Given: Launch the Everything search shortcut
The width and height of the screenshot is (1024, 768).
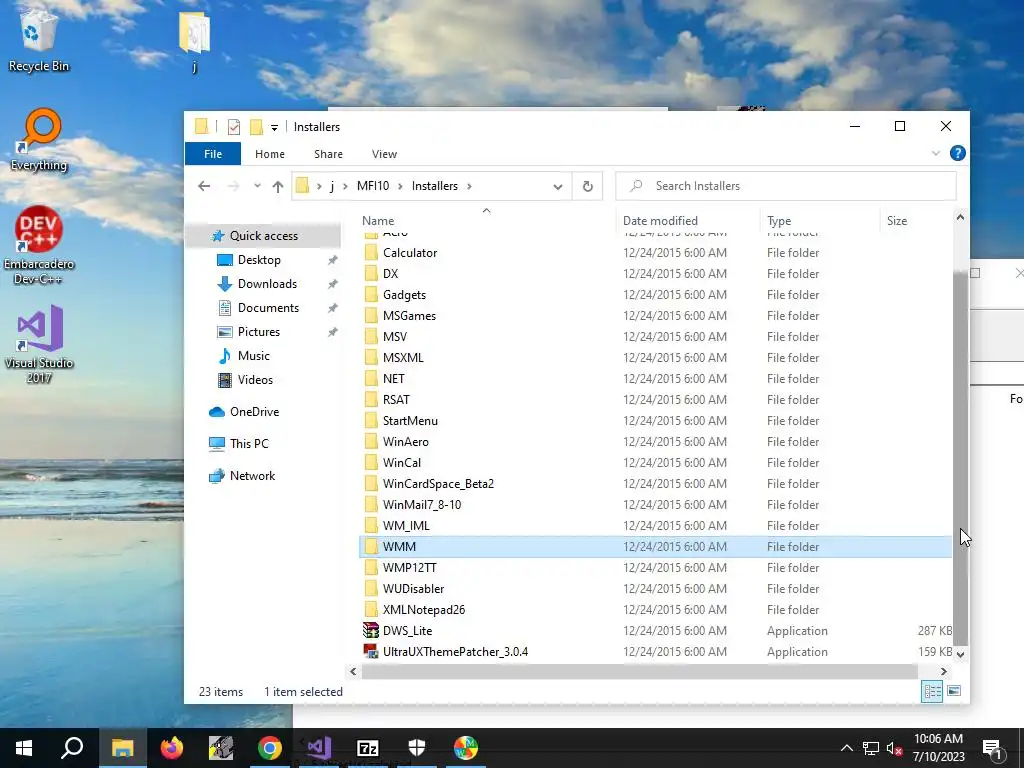Looking at the screenshot, I should (39, 140).
